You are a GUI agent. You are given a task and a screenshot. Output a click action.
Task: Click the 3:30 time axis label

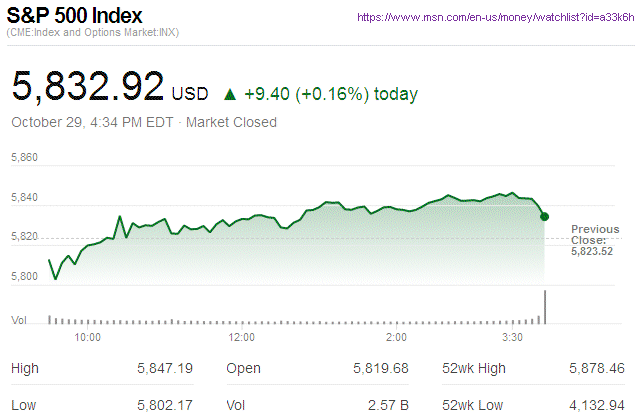[x=514, y=338]
